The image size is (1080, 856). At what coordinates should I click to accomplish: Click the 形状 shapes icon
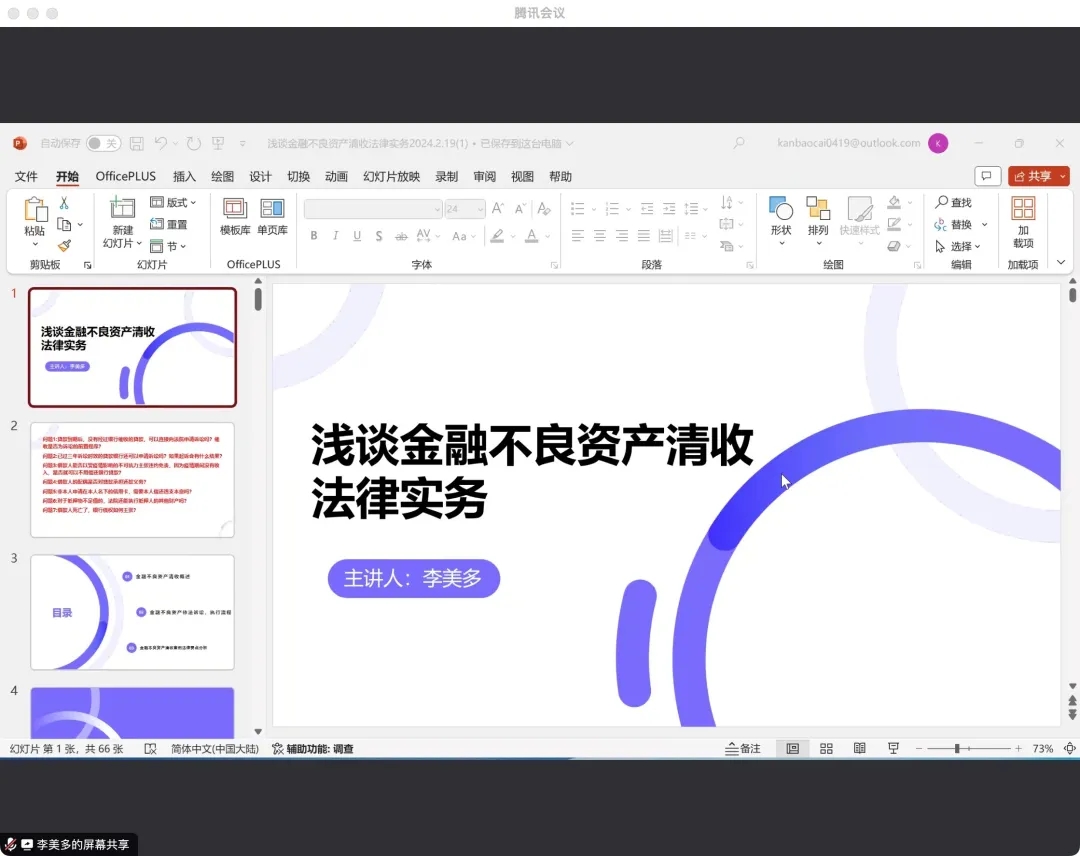point(781,216)
